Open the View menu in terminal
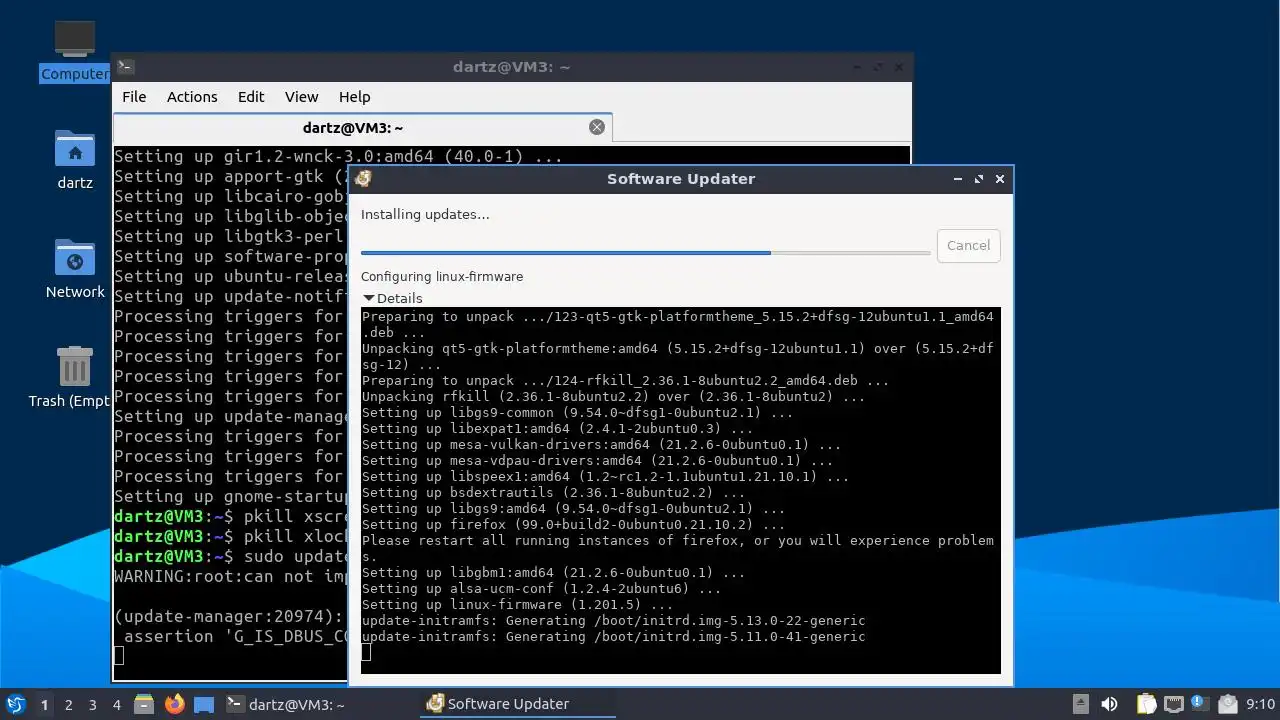 click(x=301, y=97)
